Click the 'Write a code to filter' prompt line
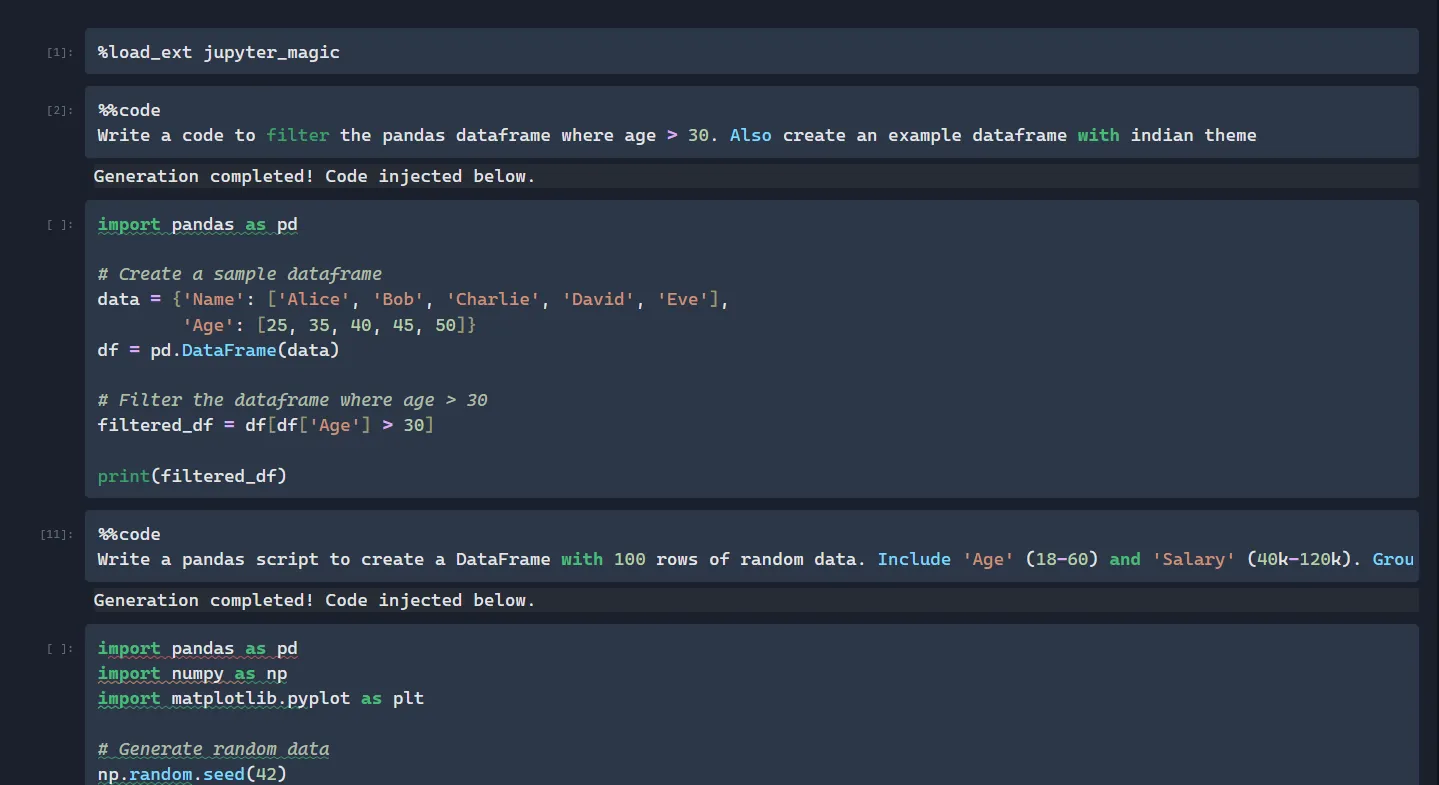1439x785 pixels. coord(677,135)
